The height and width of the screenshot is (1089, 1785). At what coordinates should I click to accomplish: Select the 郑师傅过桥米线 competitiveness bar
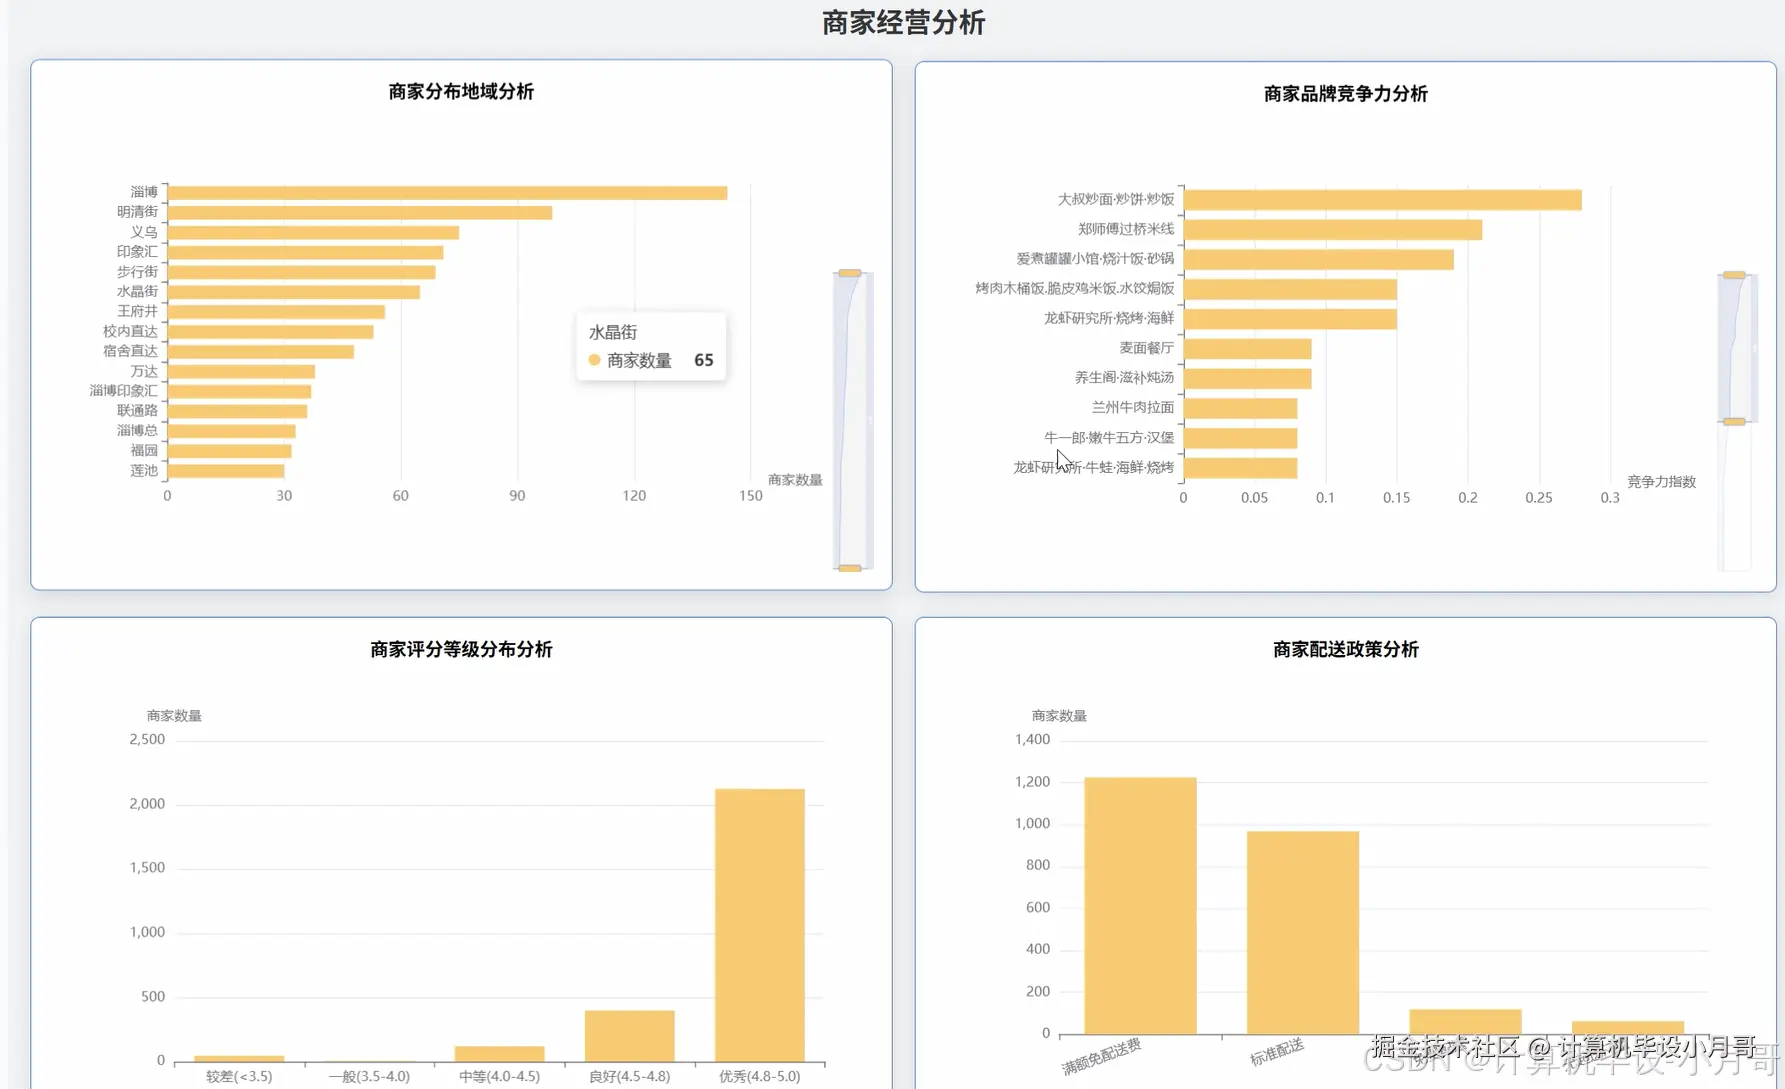[x=1333, y=230]
